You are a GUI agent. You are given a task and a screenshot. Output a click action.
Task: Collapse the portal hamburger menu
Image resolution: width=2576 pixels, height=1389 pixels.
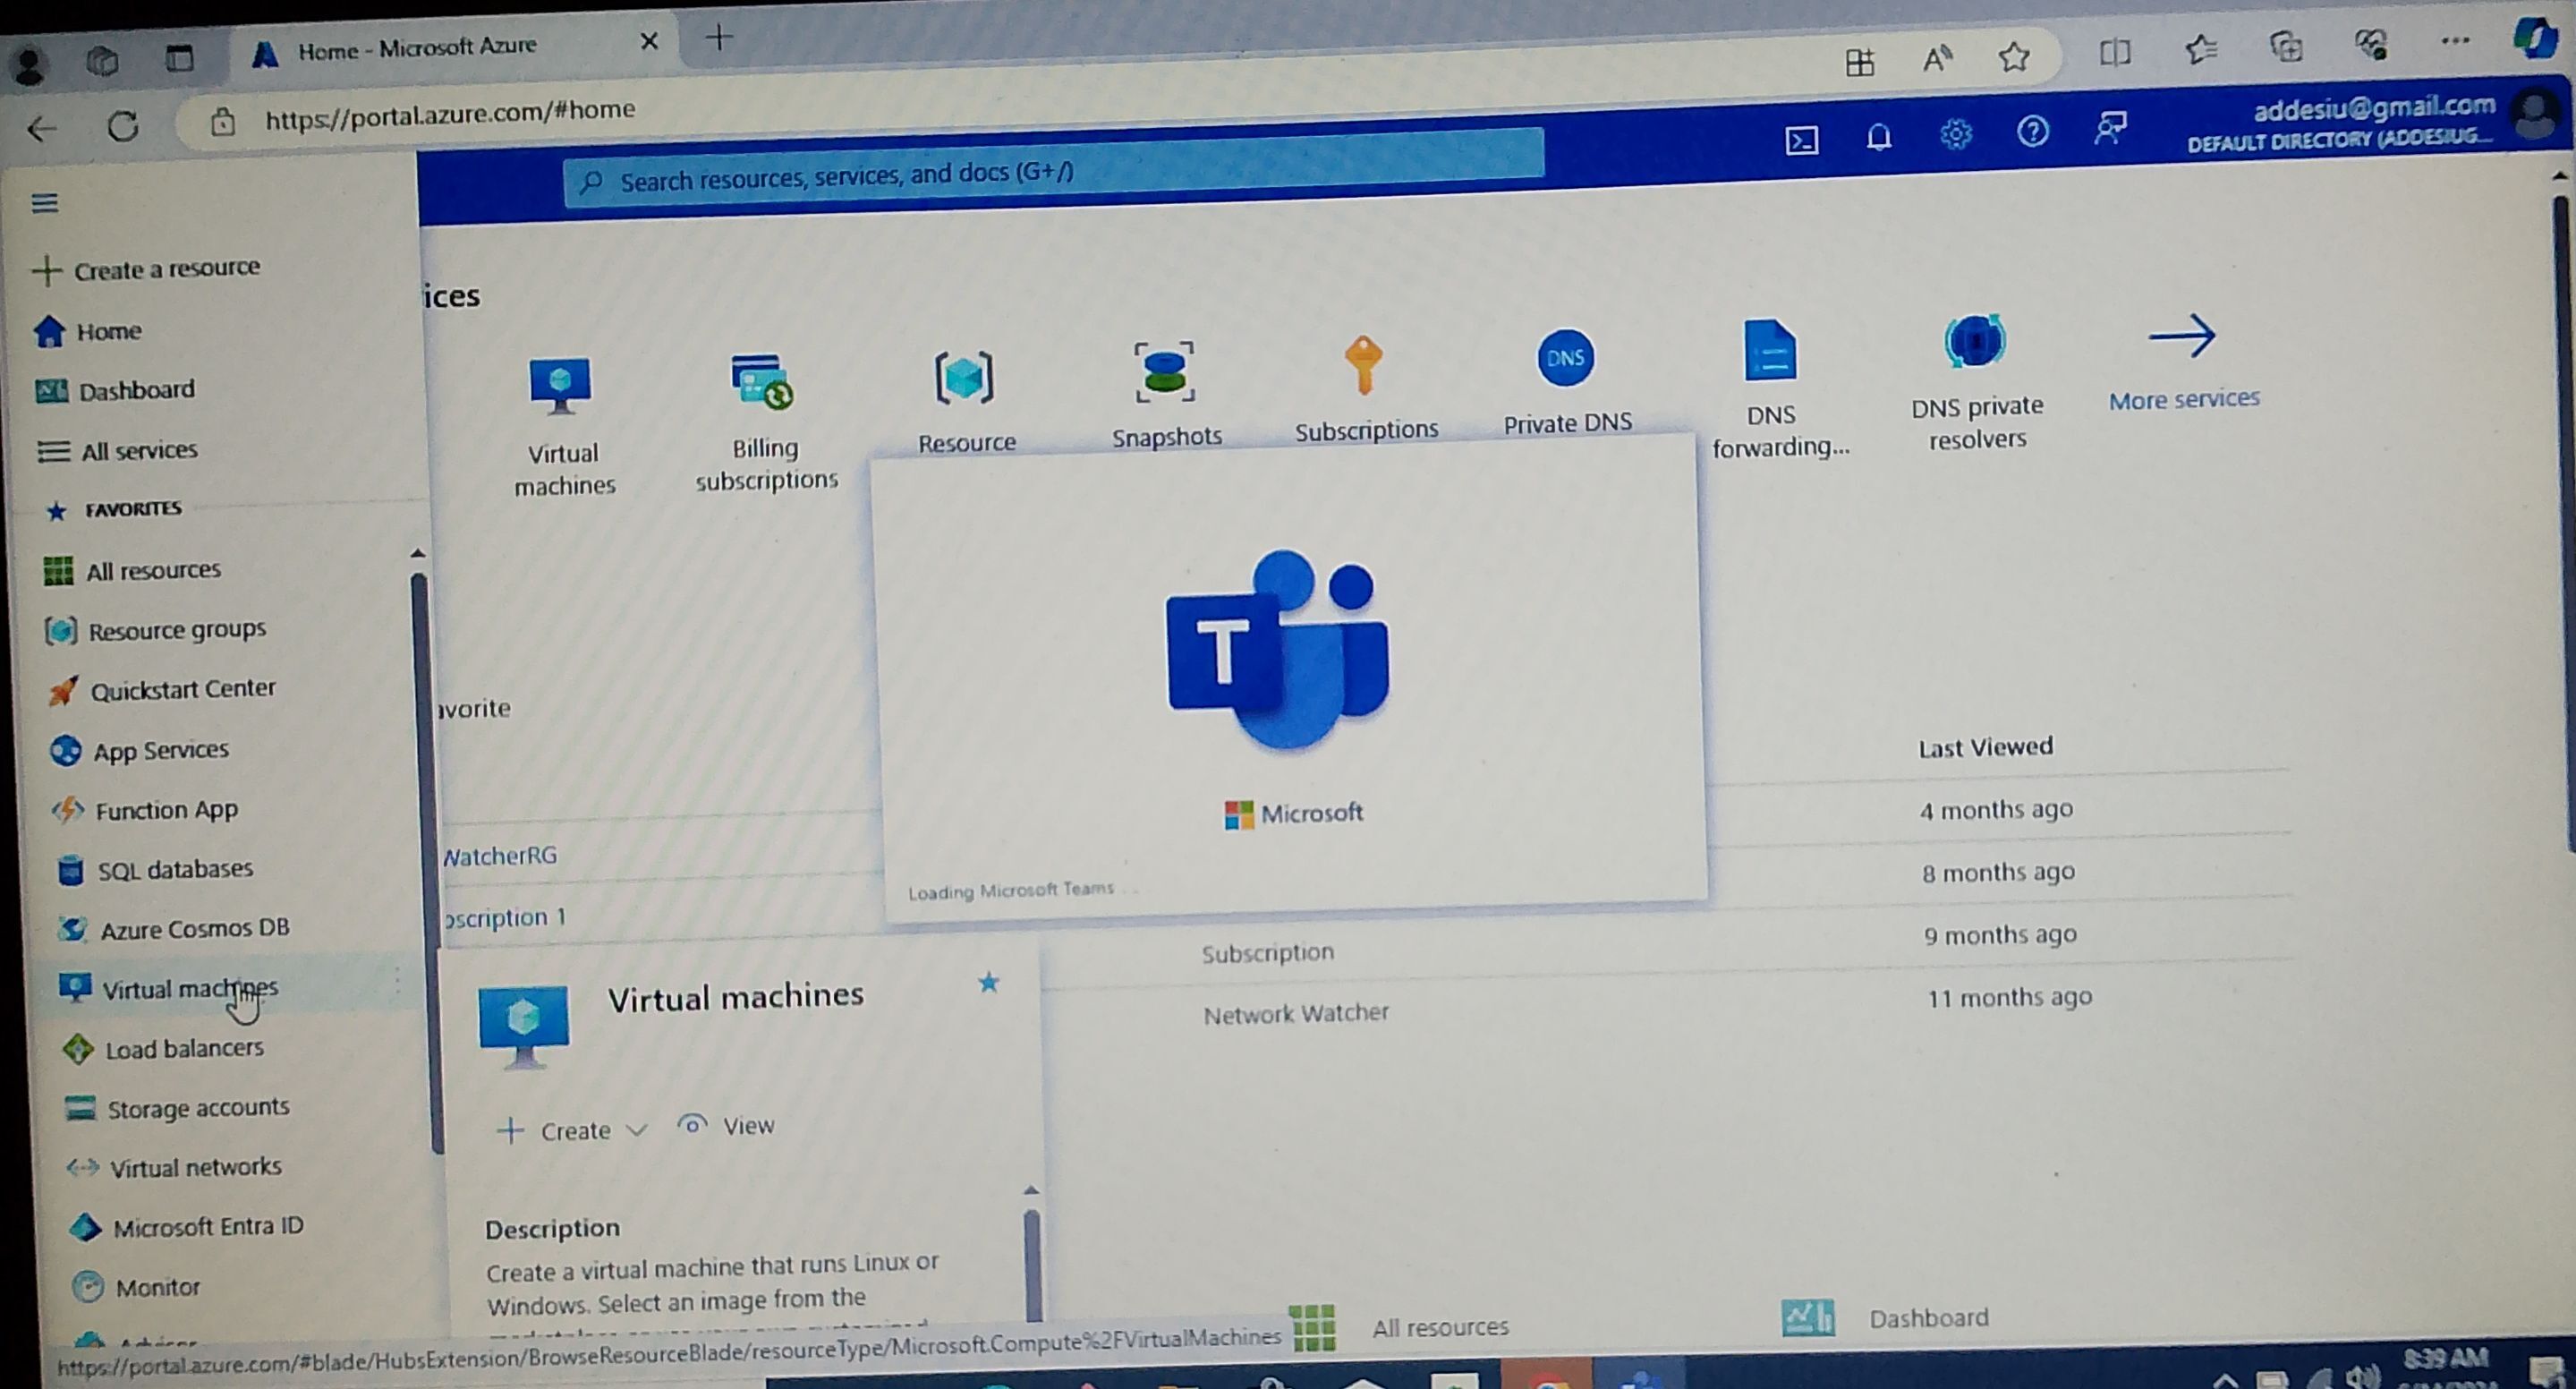tap(44, 204)
